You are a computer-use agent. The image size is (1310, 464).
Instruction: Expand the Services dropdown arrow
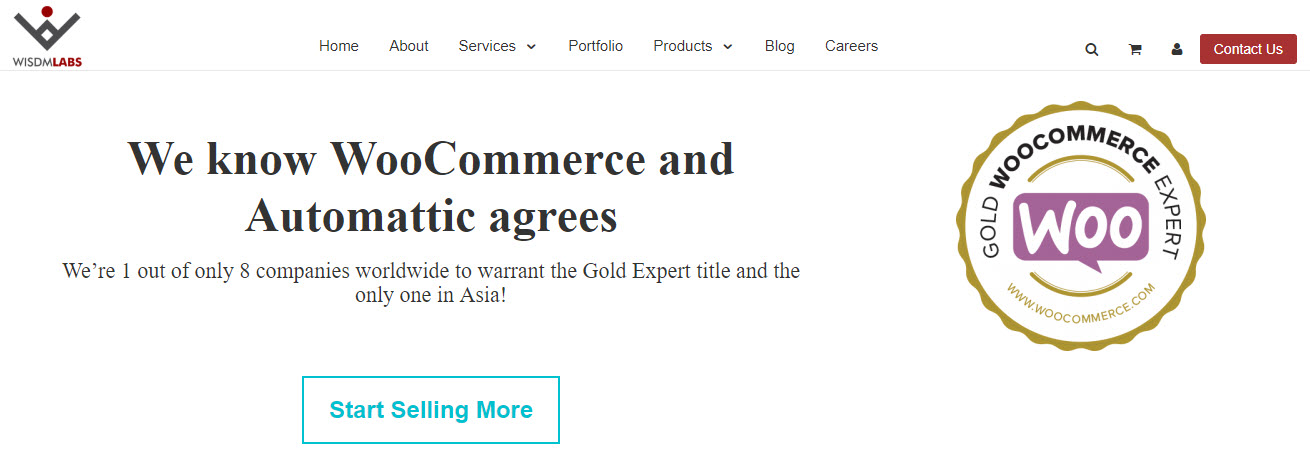(531, 47)
